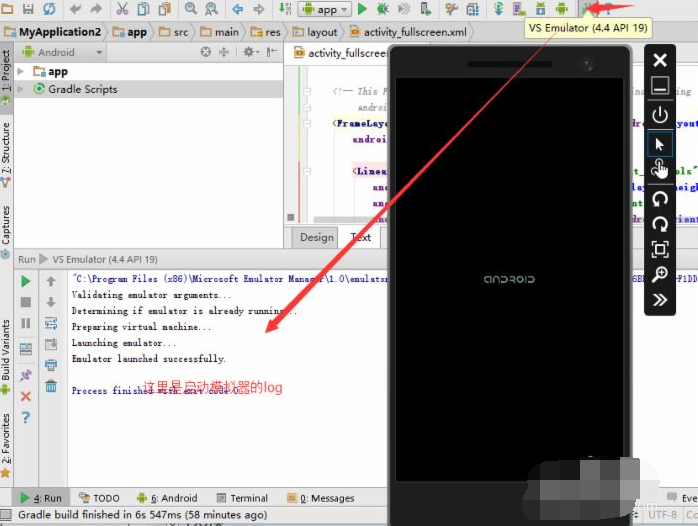Expand the Gradle Scripts node
The width and height of the screenshot is (698, 526).
(x=21, y=89)
